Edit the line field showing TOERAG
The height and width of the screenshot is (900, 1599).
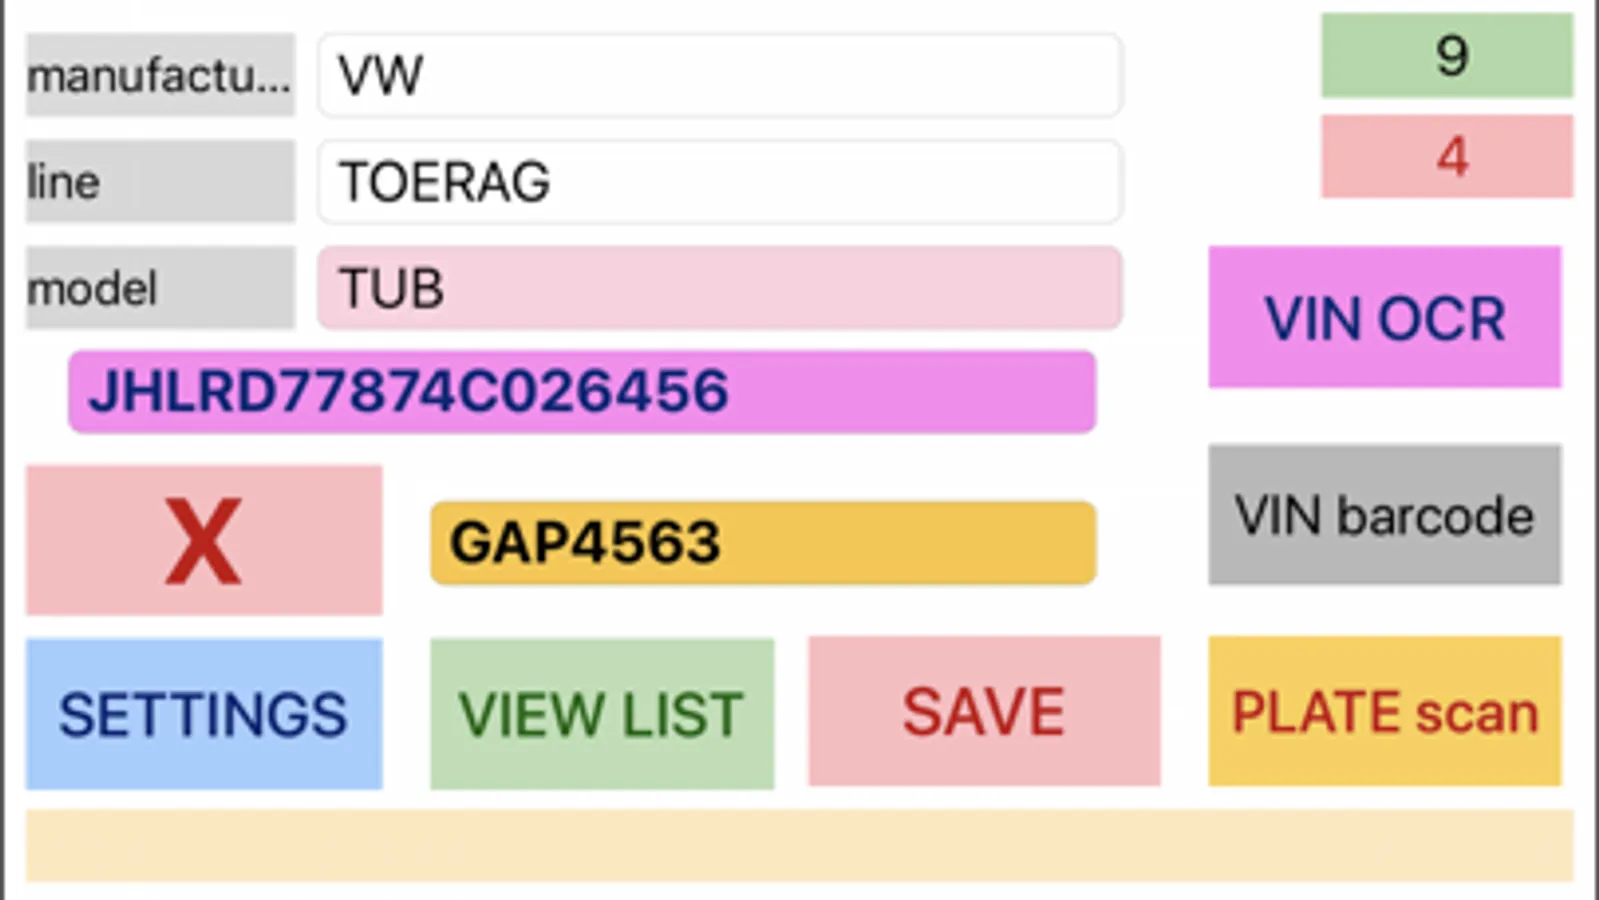(x=720, y=181)
